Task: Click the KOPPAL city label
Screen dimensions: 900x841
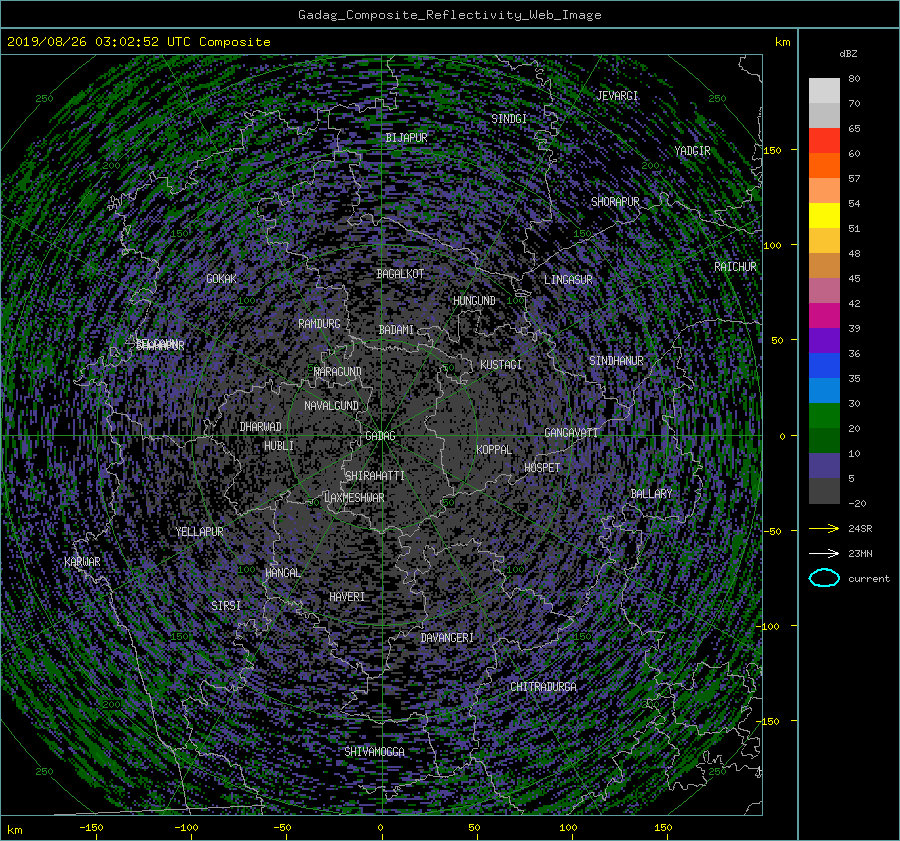Action: point(494,450)
